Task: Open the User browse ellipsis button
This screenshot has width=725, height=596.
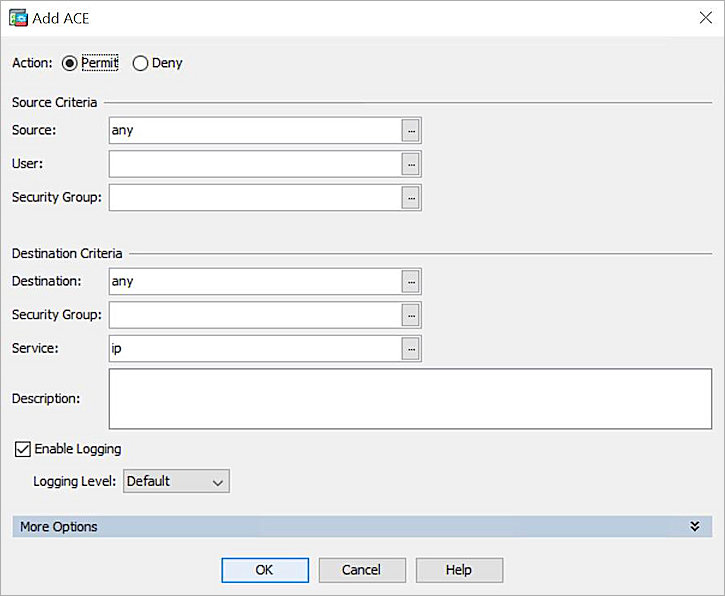Action: tap(411, 164)
